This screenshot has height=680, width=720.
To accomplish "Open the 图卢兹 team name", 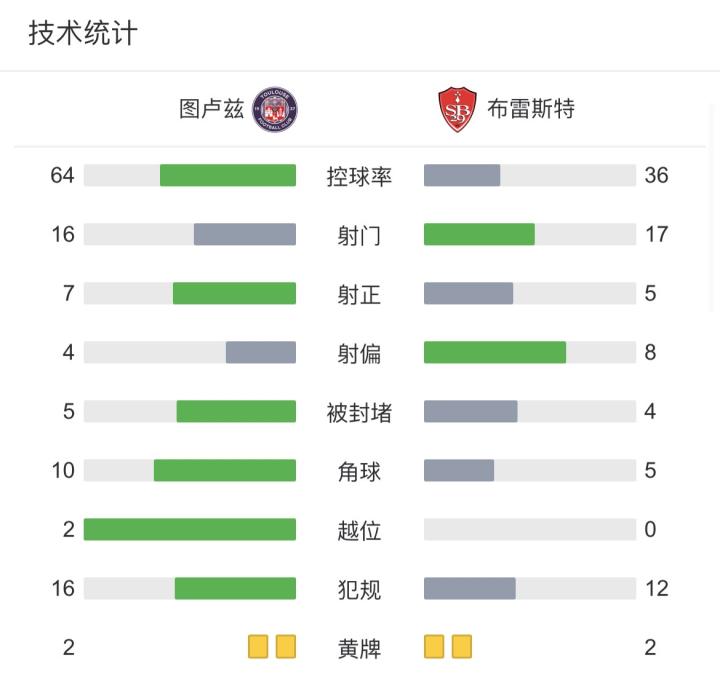I will click(x=212, y=109).
